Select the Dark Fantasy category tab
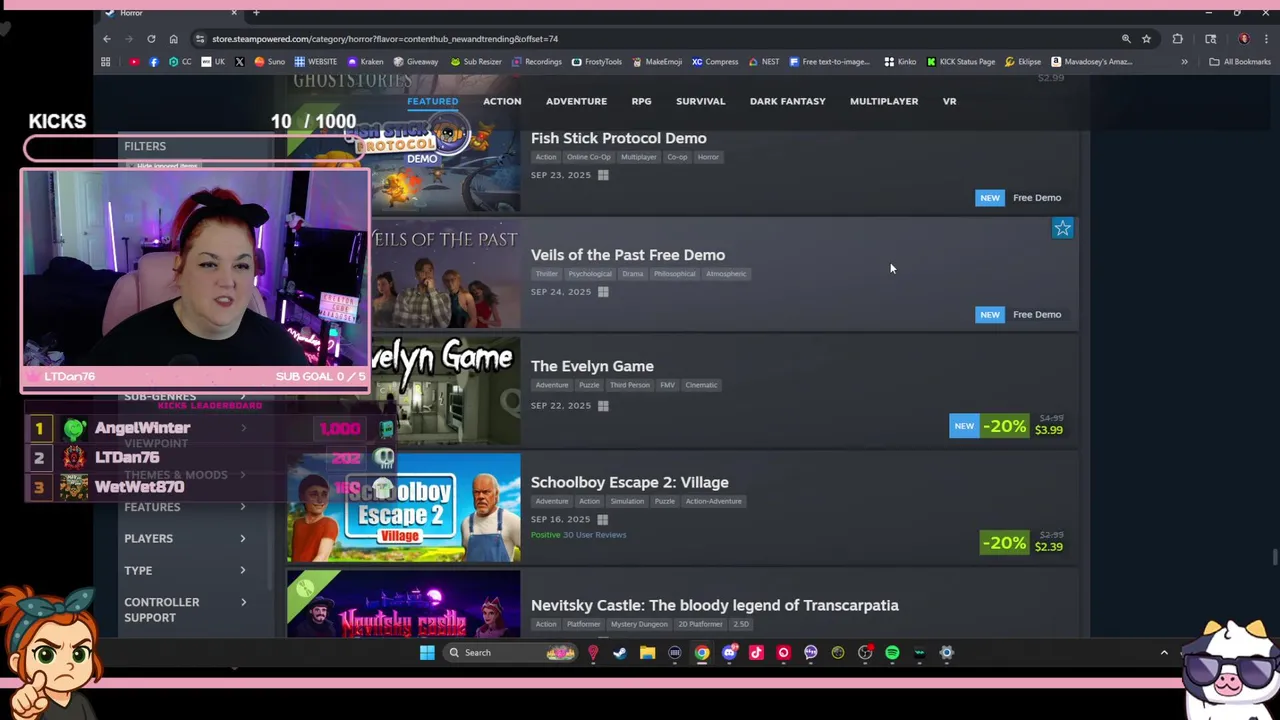 788,101
